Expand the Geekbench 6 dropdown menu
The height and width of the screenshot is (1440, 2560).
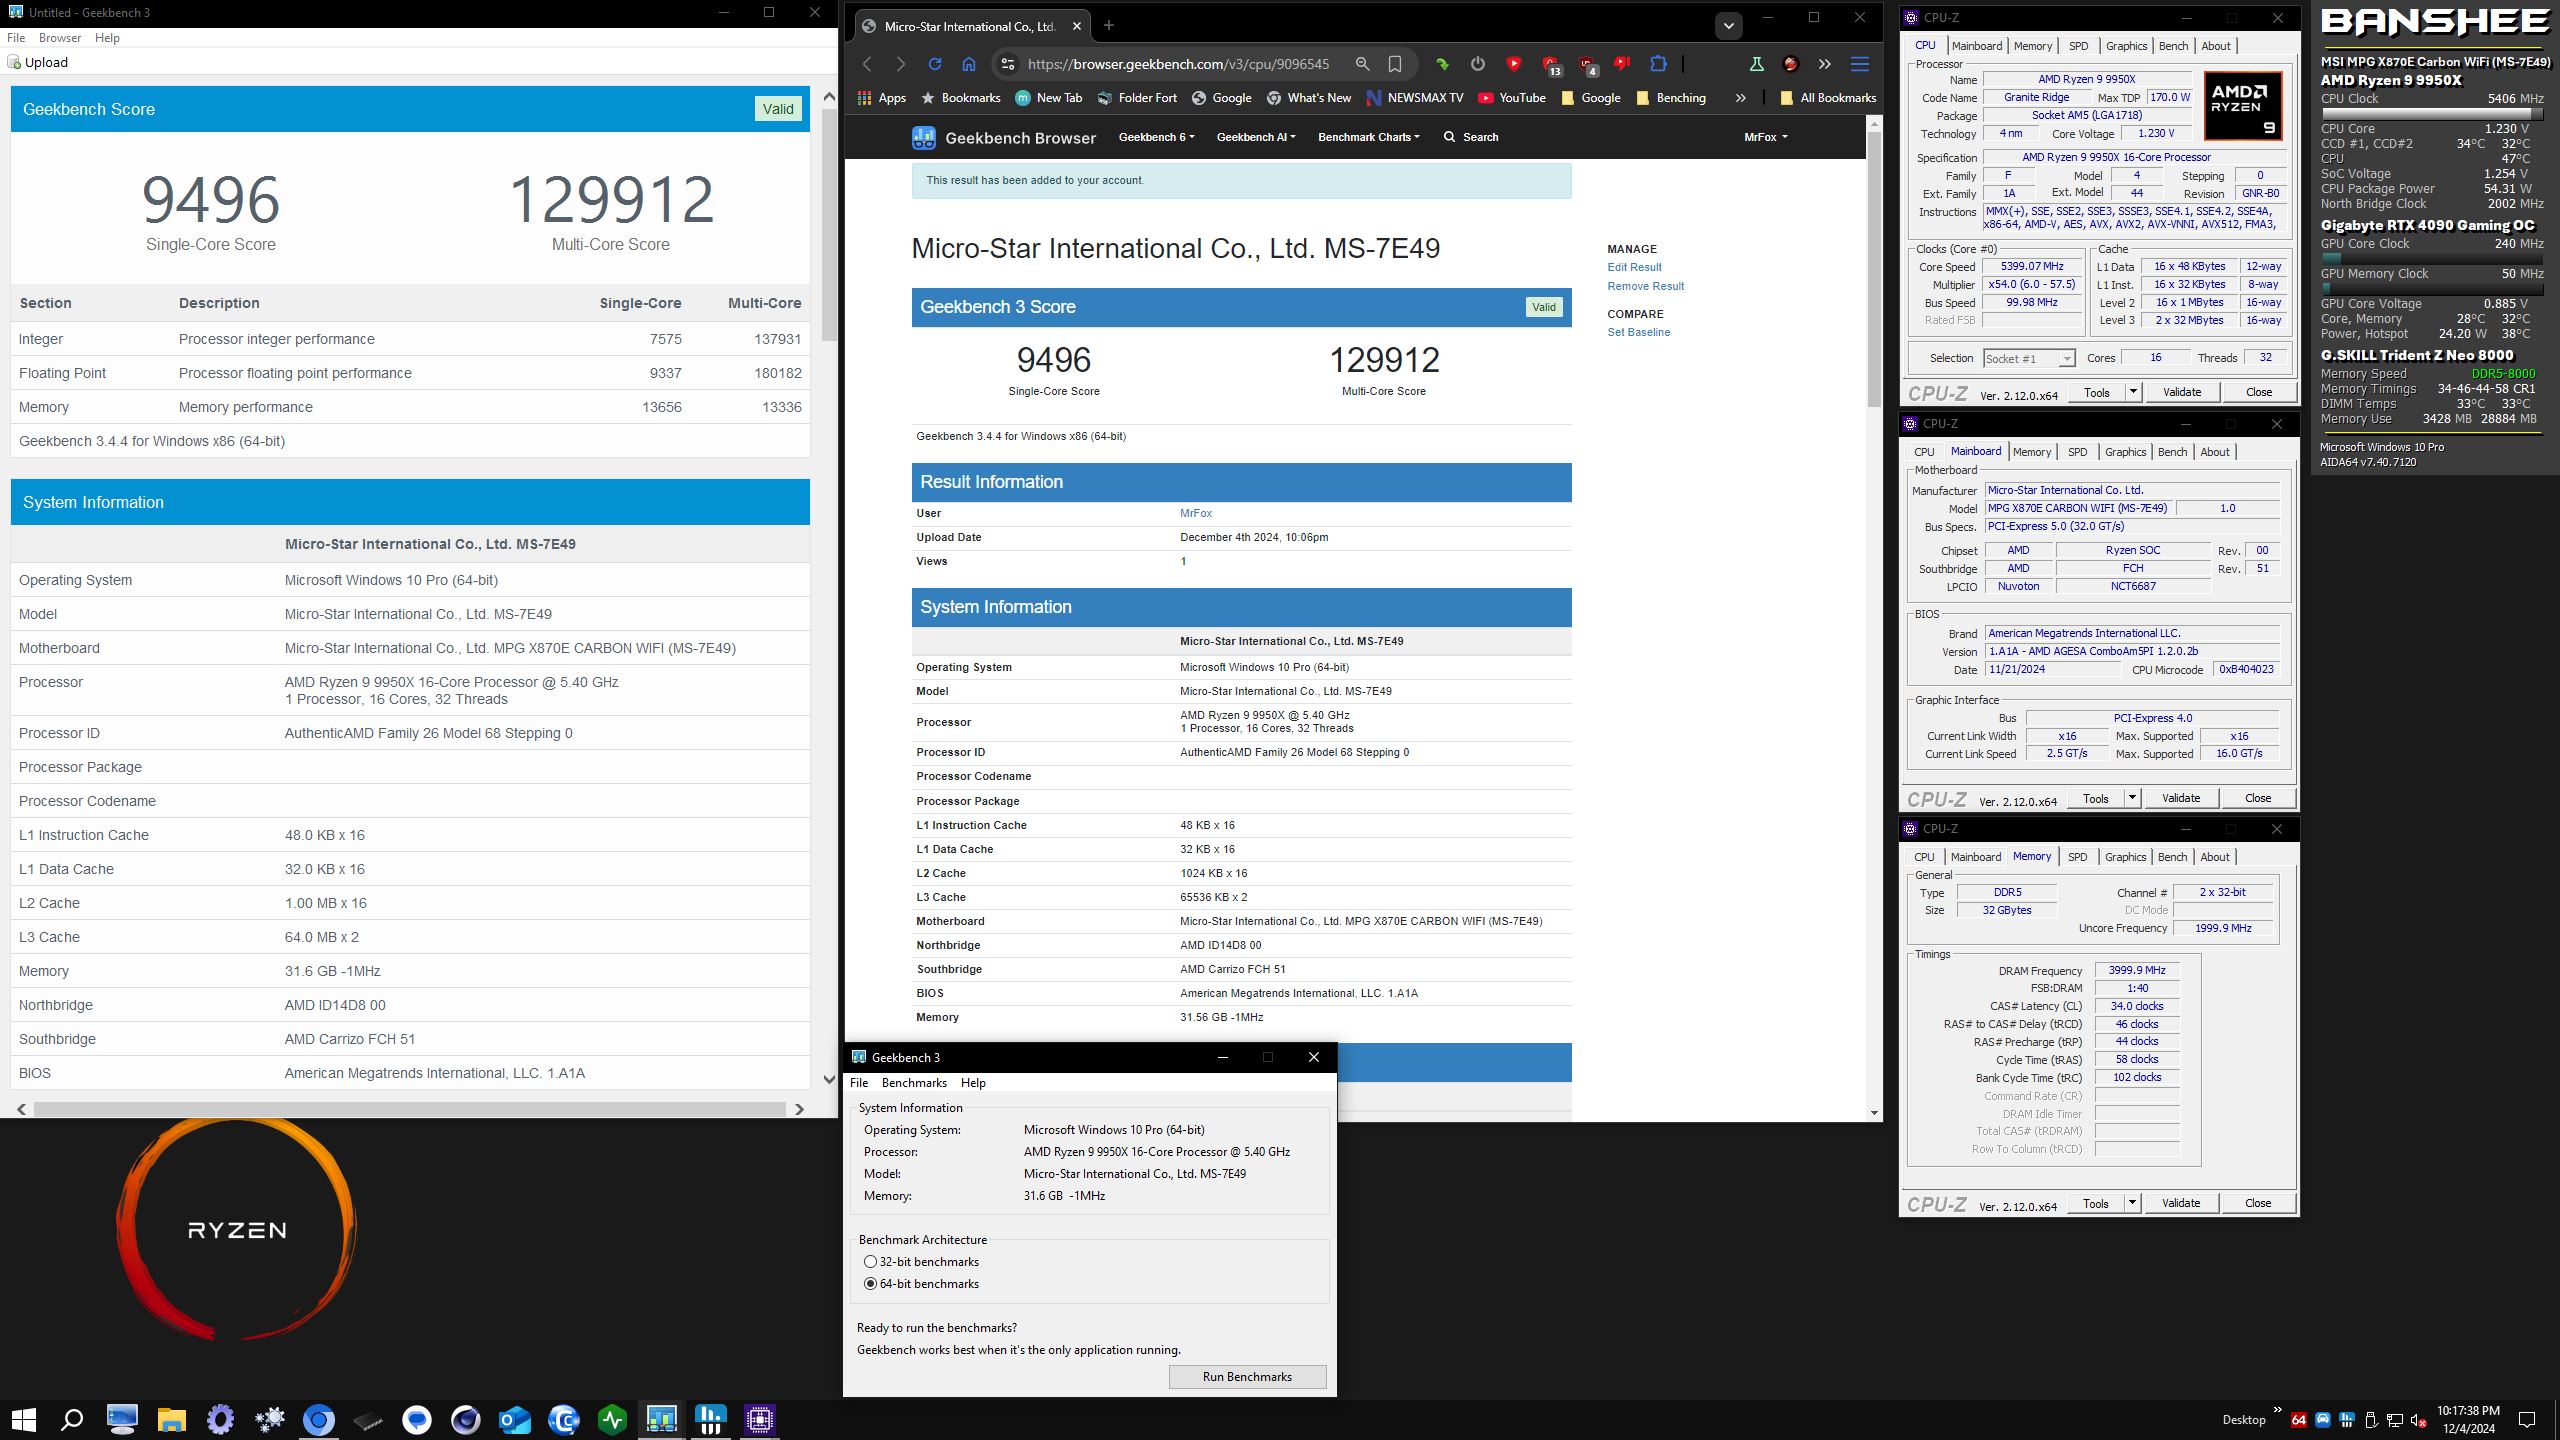1156,137
